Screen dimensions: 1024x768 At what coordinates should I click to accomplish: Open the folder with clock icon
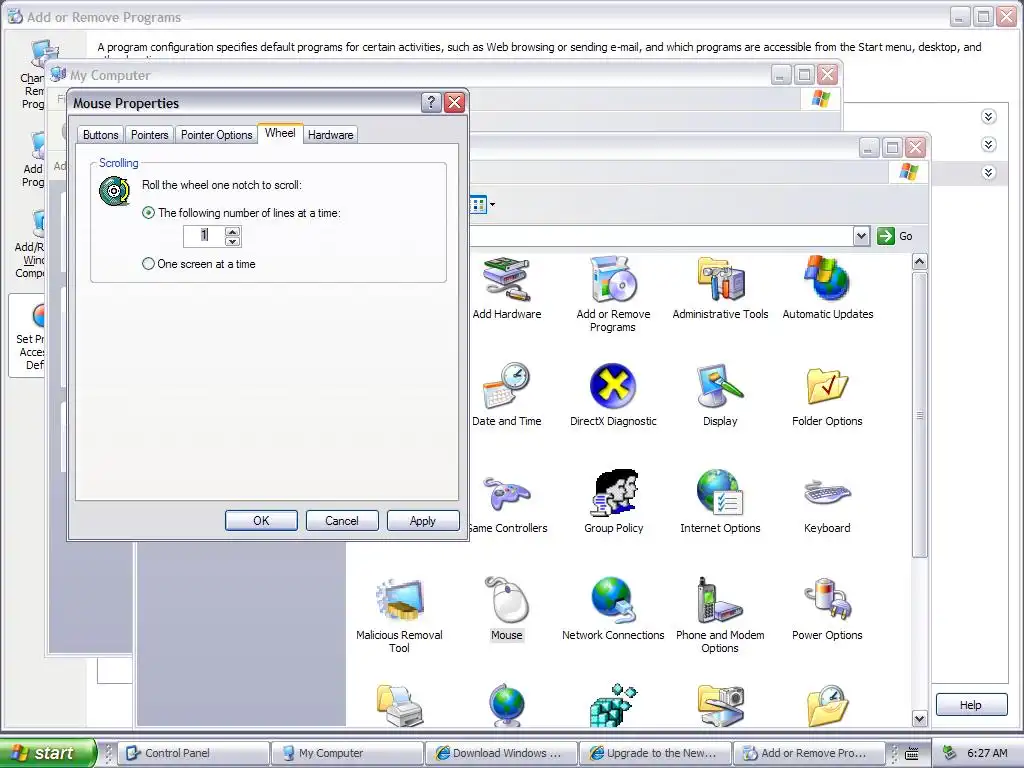pos(827,705)
